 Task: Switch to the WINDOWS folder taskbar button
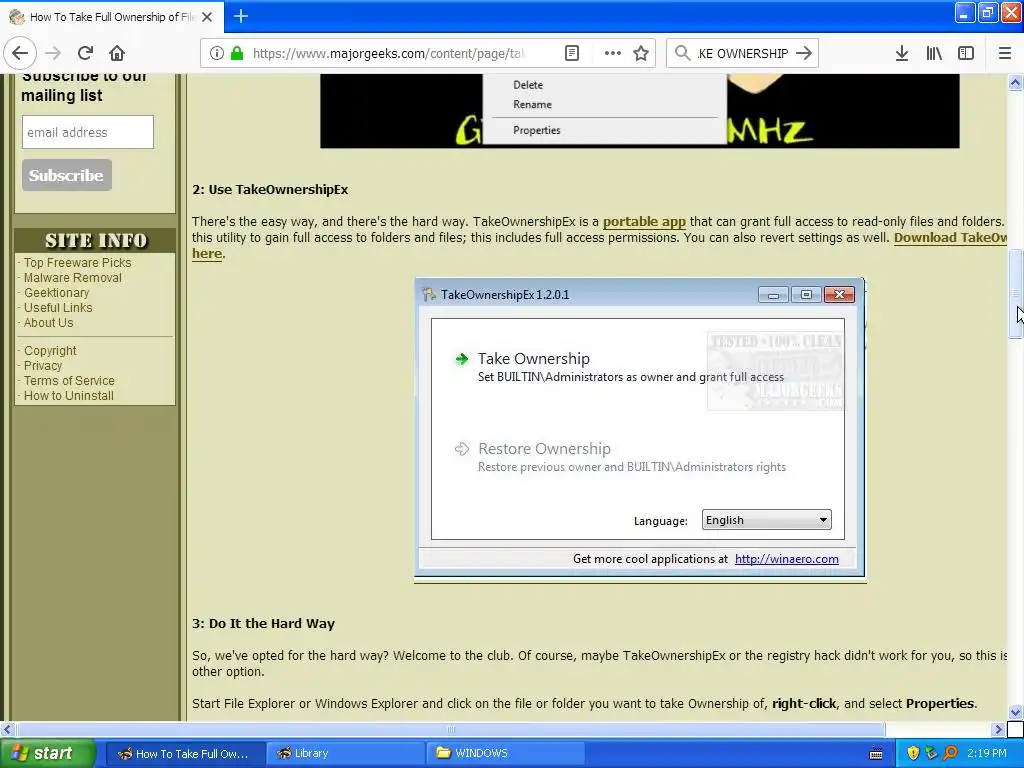[x=505, y=753]
